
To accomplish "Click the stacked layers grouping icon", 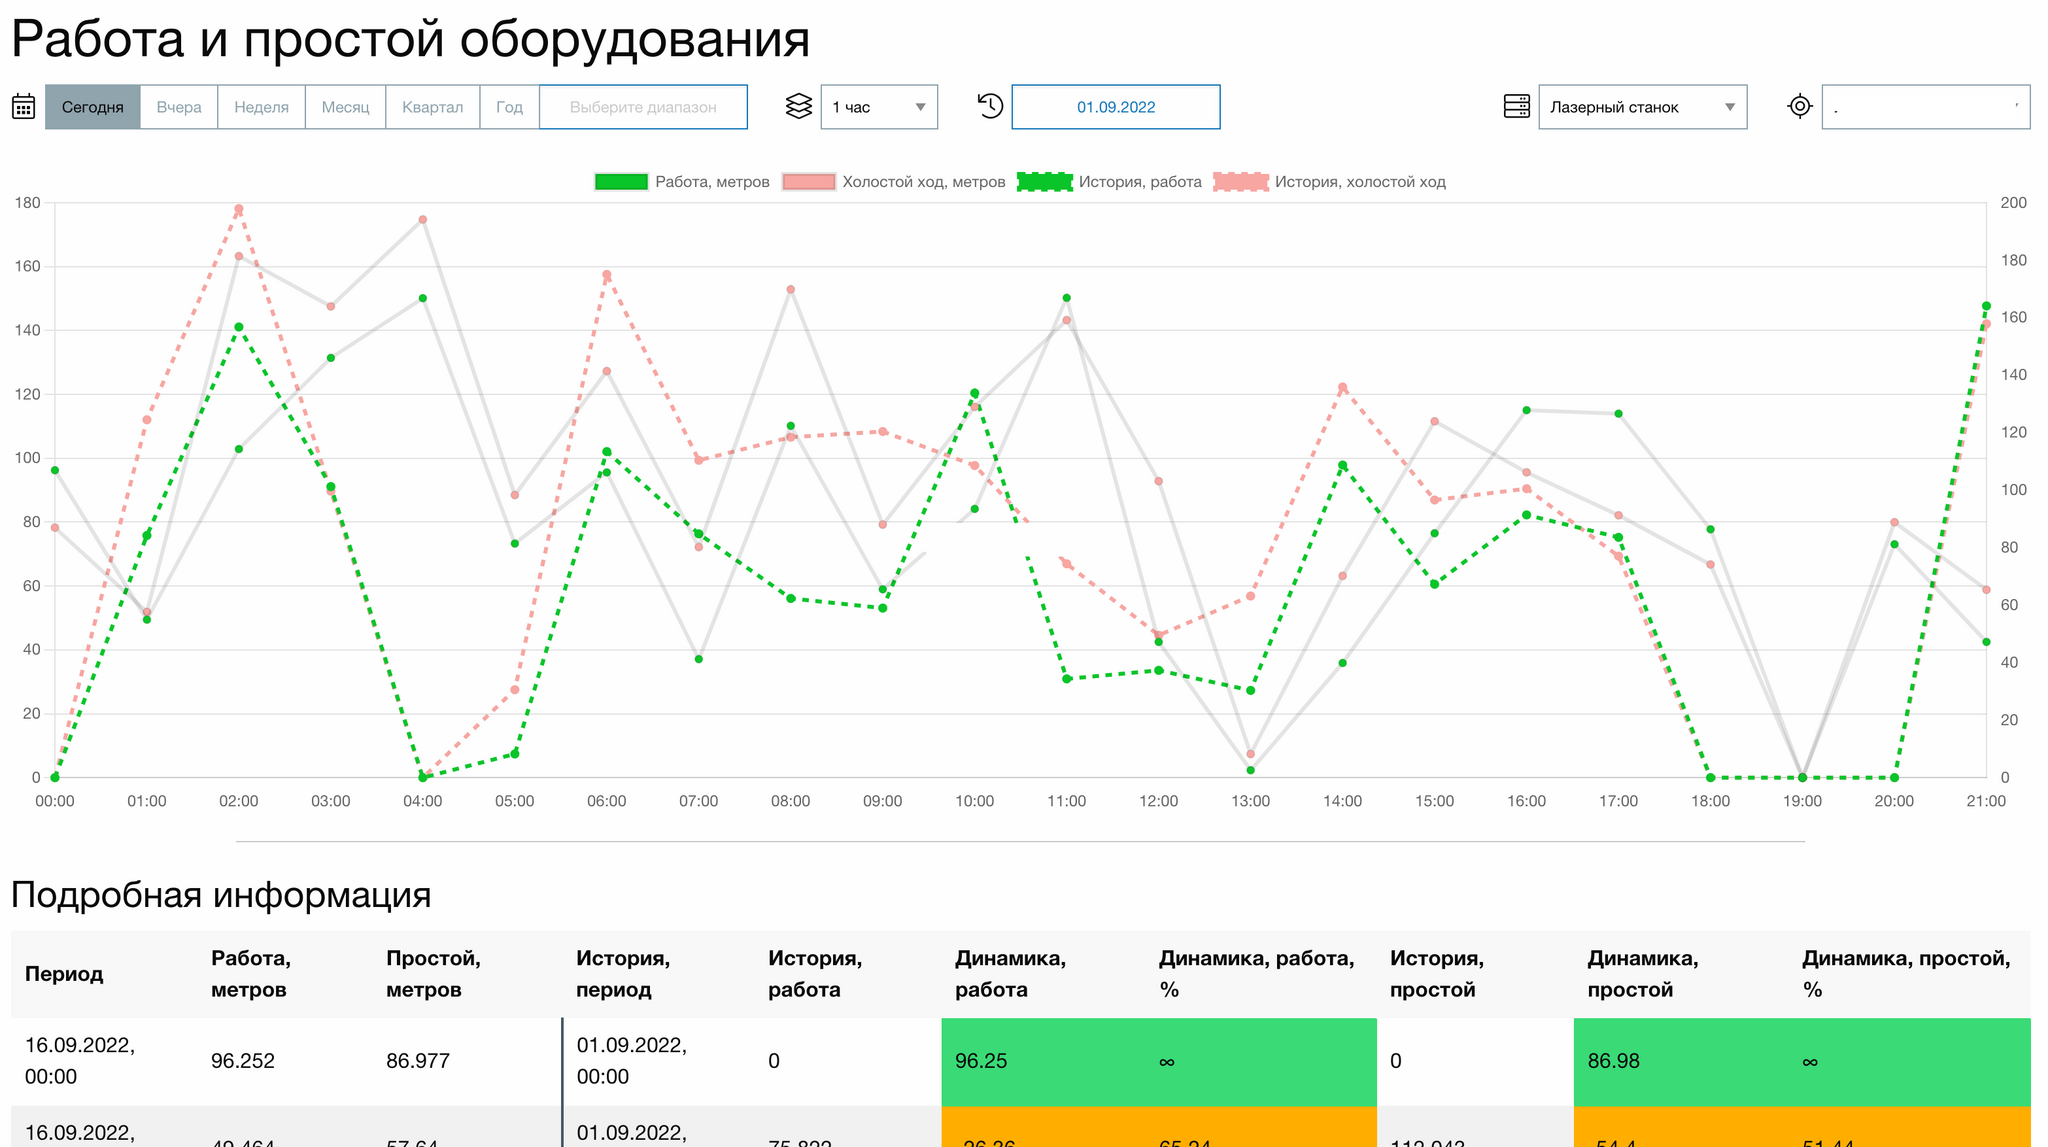I will tap(798, 107).
